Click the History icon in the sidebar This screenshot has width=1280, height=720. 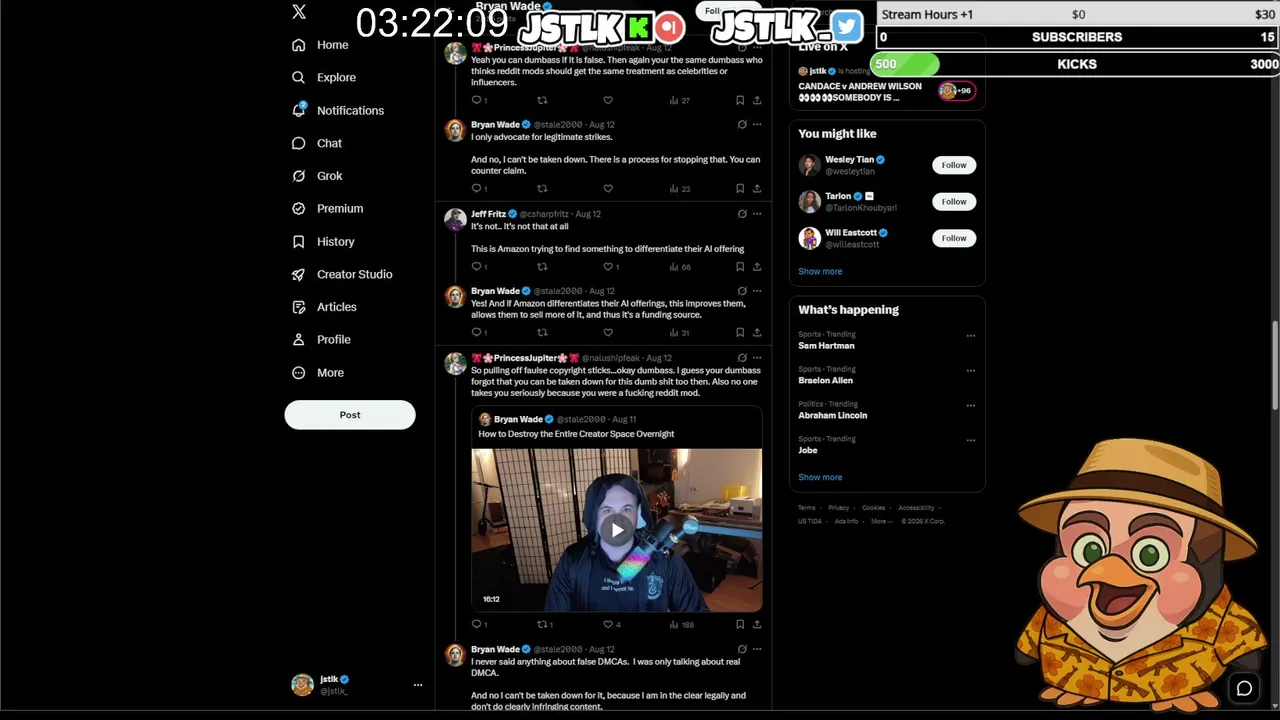pyautogui.click(x=298, y=242)
